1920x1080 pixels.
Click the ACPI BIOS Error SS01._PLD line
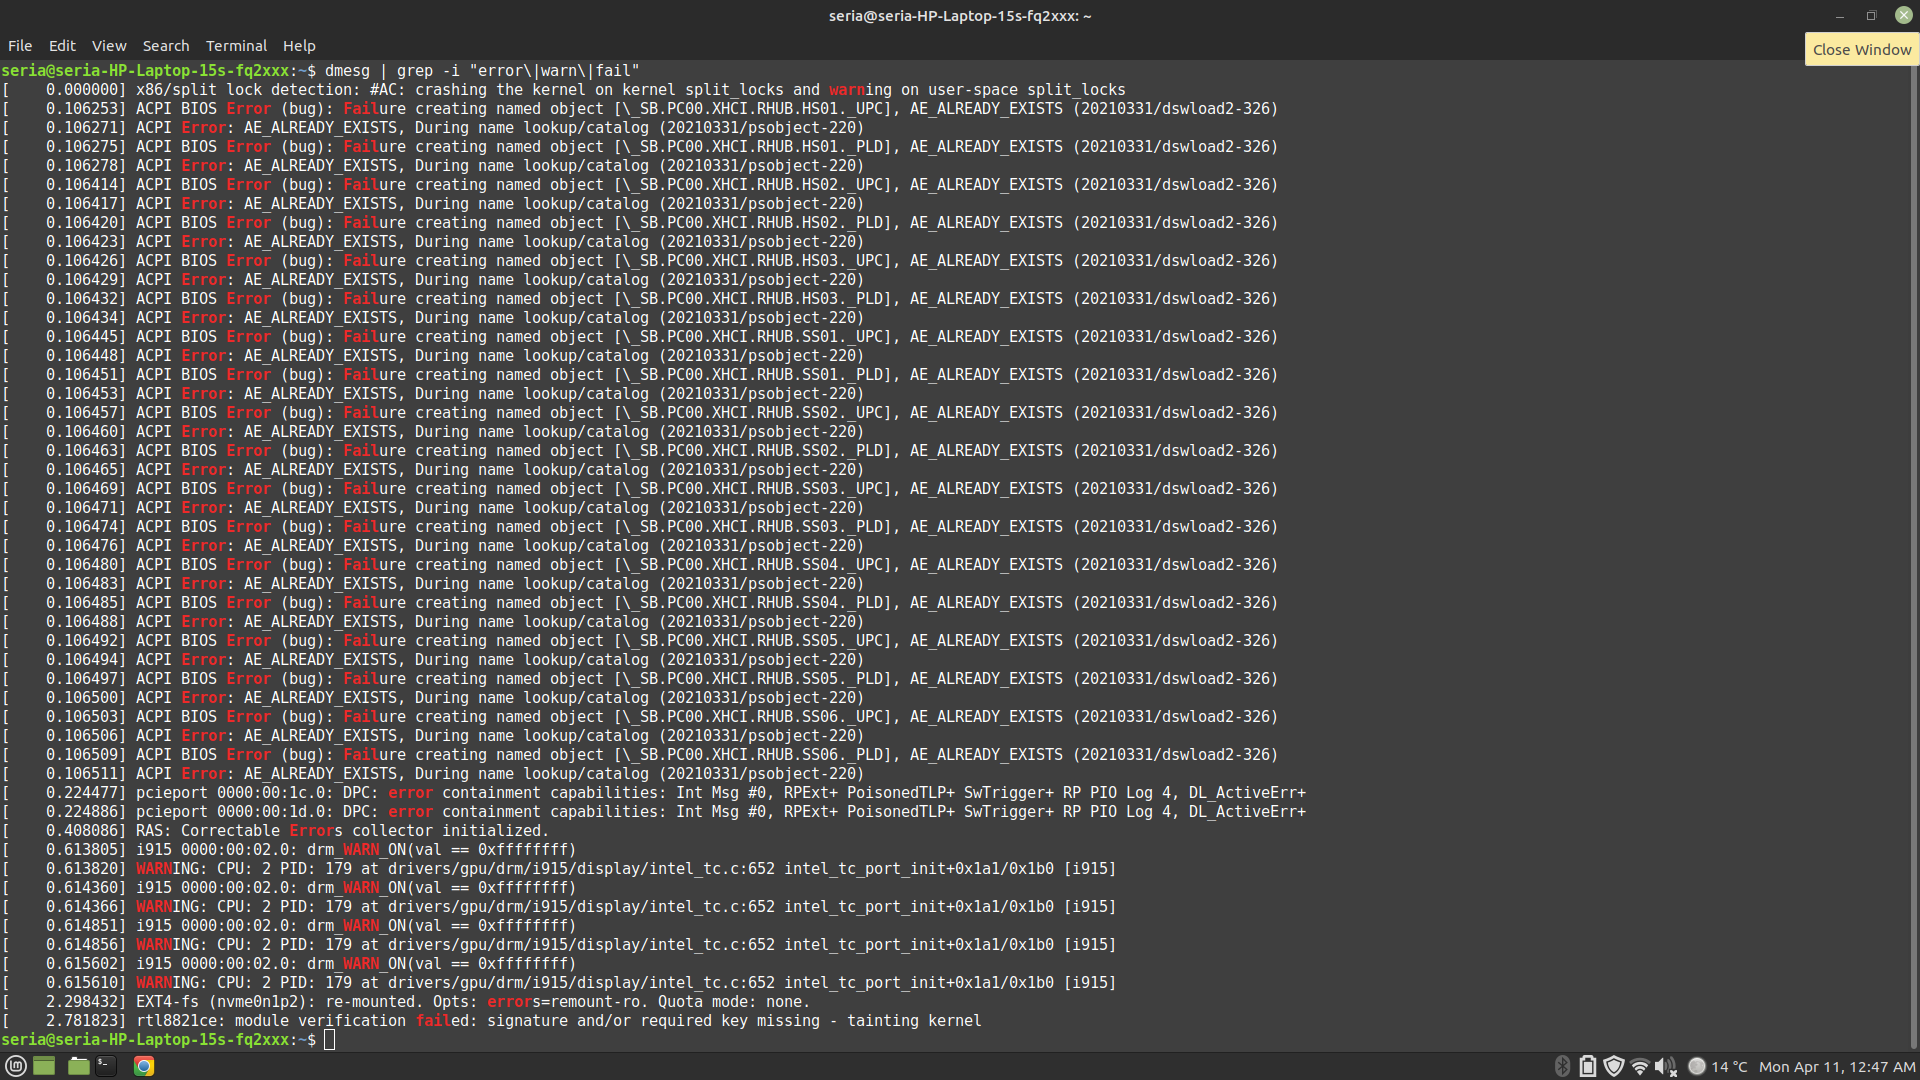(x=640, y=375)
